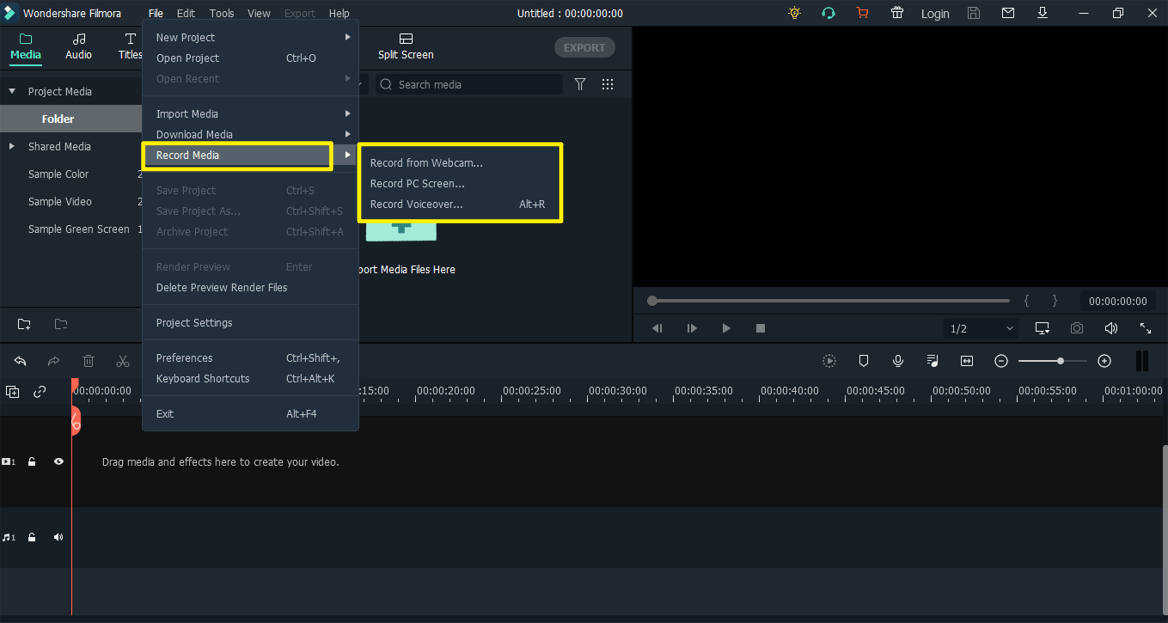Click the filter funnel icon
Viewport: 1168px width, 623px height.
[580, 84]
